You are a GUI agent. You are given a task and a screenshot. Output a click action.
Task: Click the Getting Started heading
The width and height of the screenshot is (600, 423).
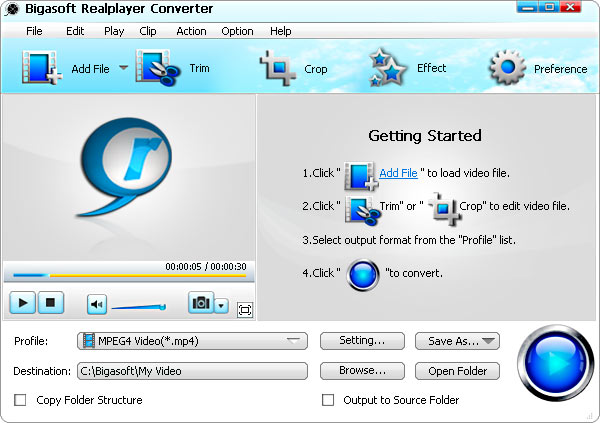click(425, 136)
